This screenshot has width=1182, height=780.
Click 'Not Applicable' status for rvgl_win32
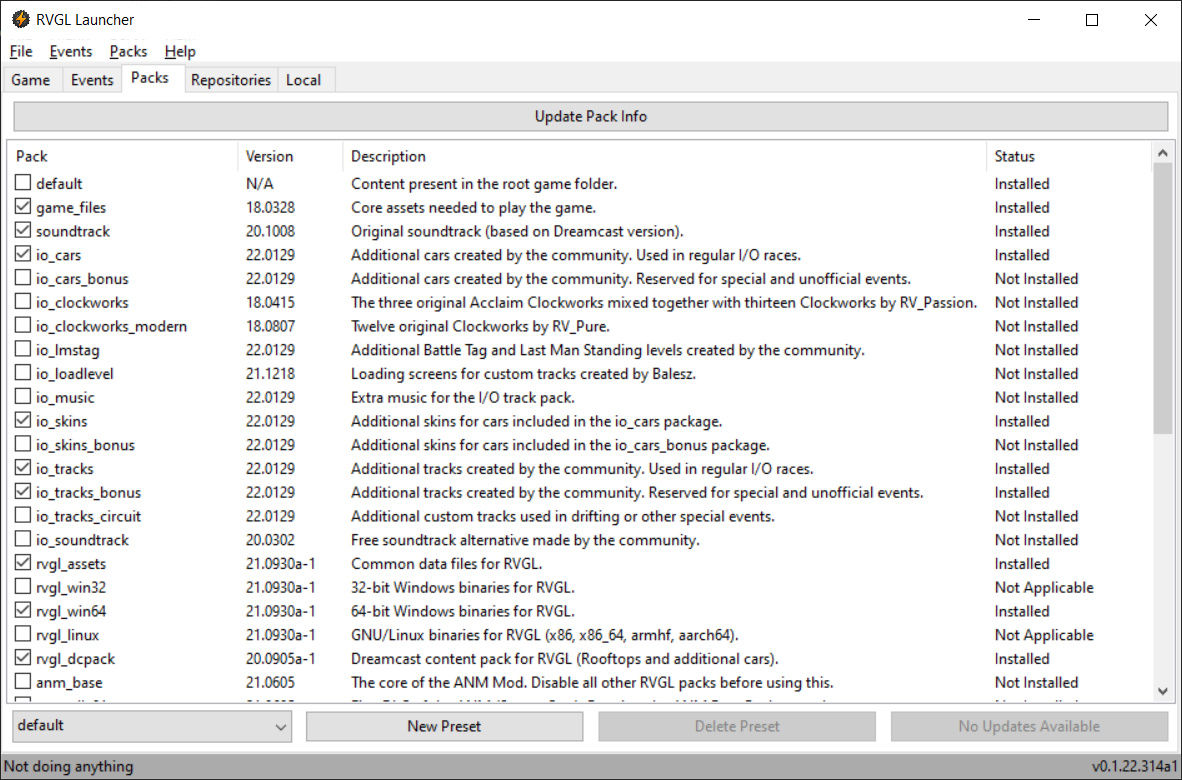pyautogui.click(x=1044, y=587)
